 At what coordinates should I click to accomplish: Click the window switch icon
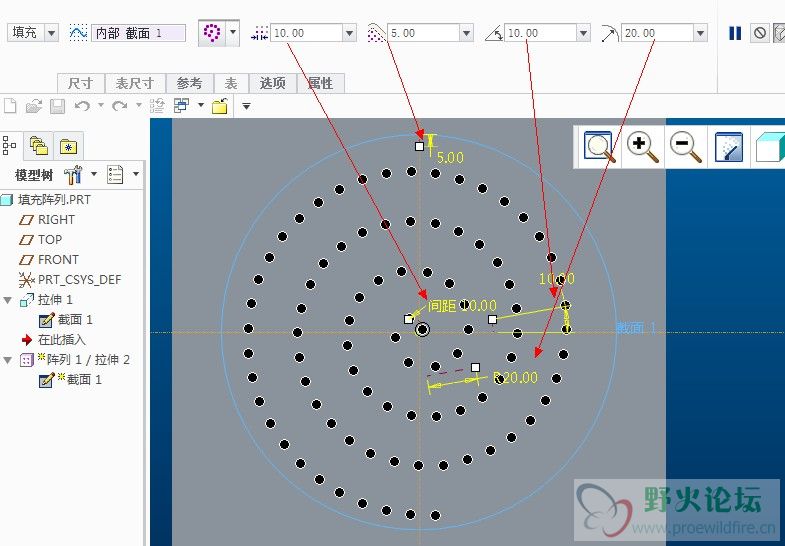(181, 106)
